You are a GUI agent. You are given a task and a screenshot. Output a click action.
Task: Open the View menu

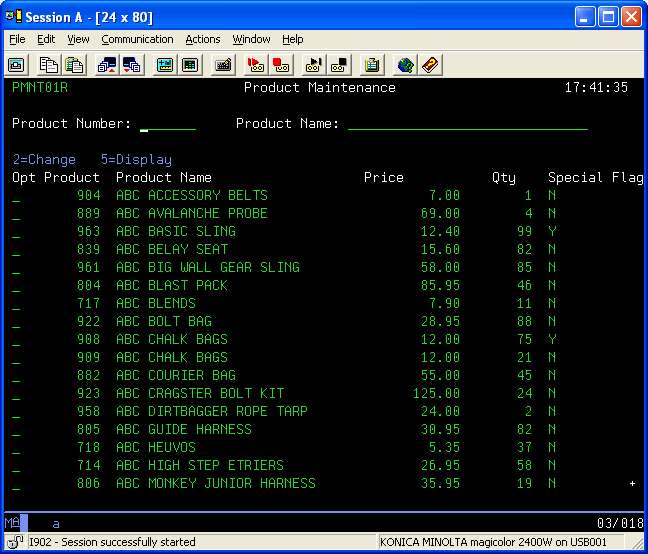[x=78, y=39]
